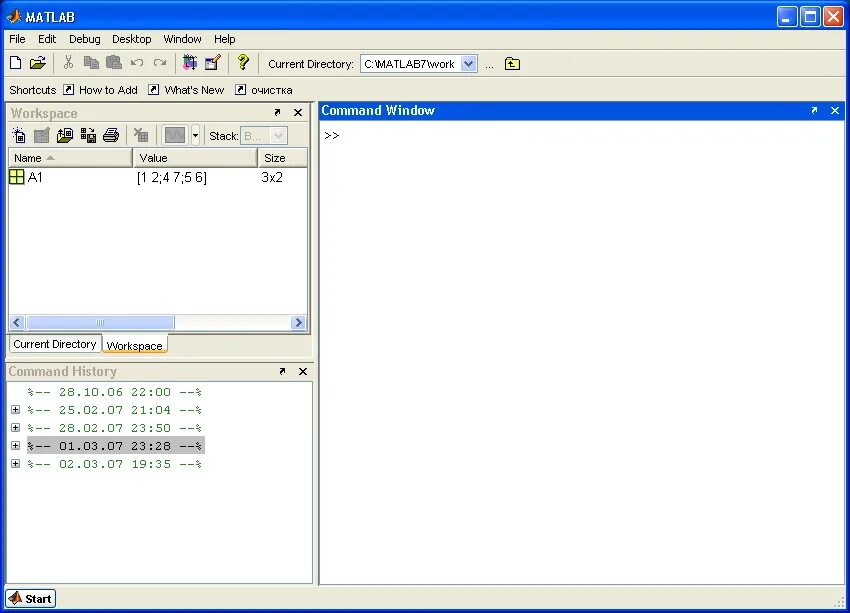This screenshot has width=850, height=613.
Task: Click the очистка shortcut
Action: (x=264, y=90)
